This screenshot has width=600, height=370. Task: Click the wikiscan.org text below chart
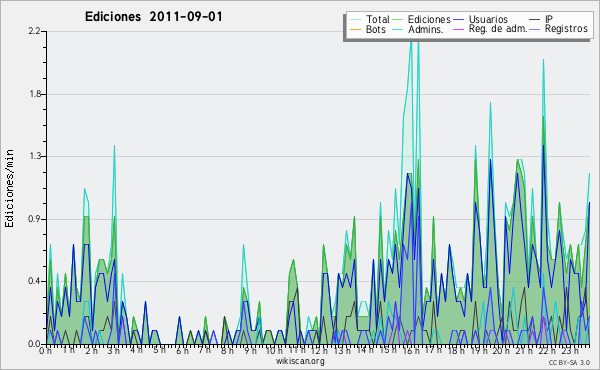click(x=300, y=361)
